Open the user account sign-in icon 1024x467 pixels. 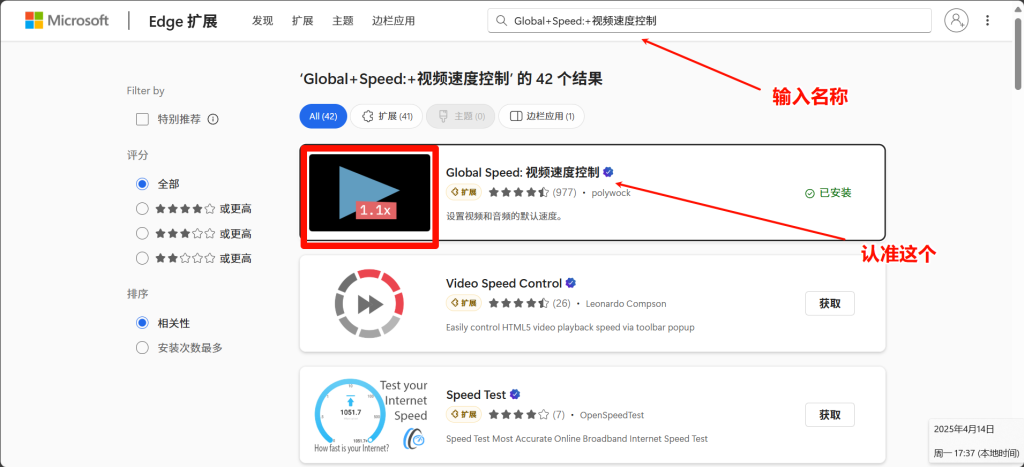[956, 20]
